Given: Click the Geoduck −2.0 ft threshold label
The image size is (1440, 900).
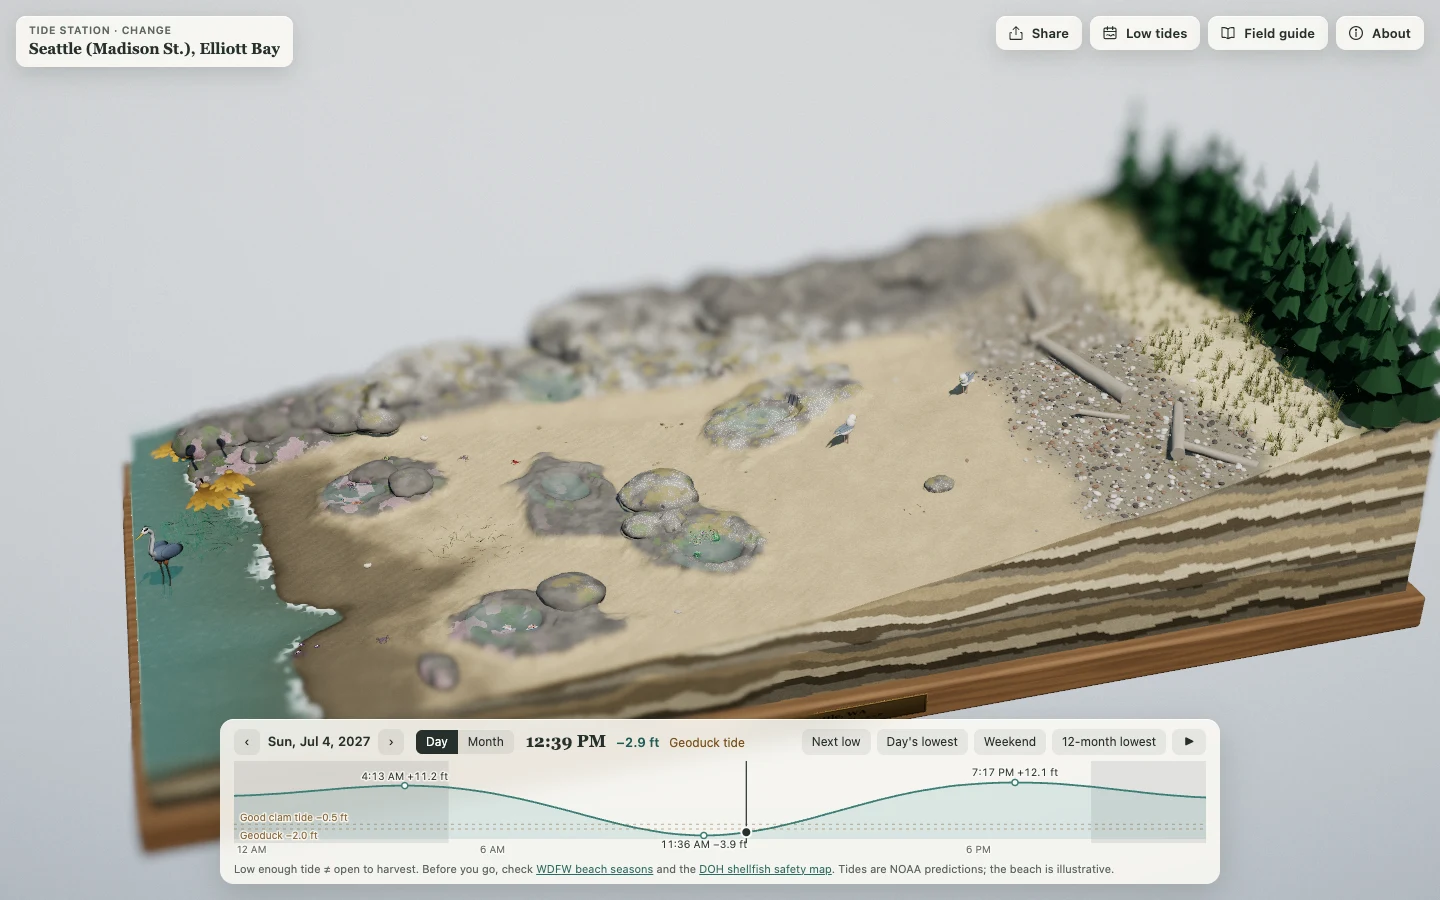Looking at the screenshot, I should point(279,836).
